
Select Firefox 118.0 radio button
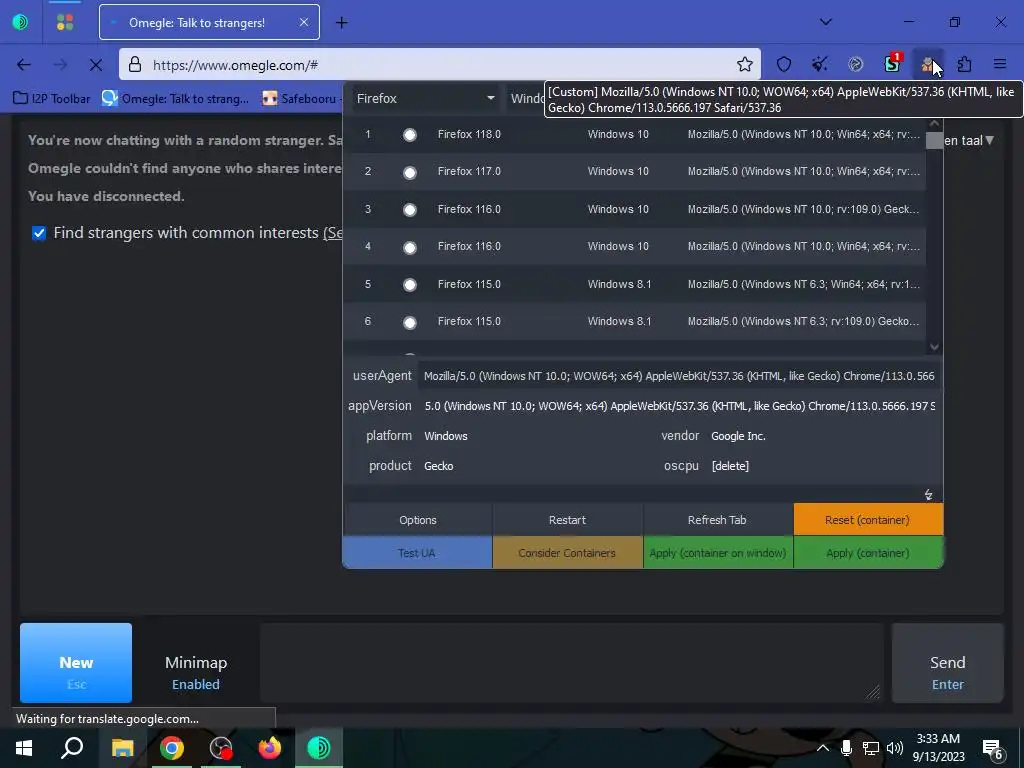pyautogui.click(x=409, y=135)
